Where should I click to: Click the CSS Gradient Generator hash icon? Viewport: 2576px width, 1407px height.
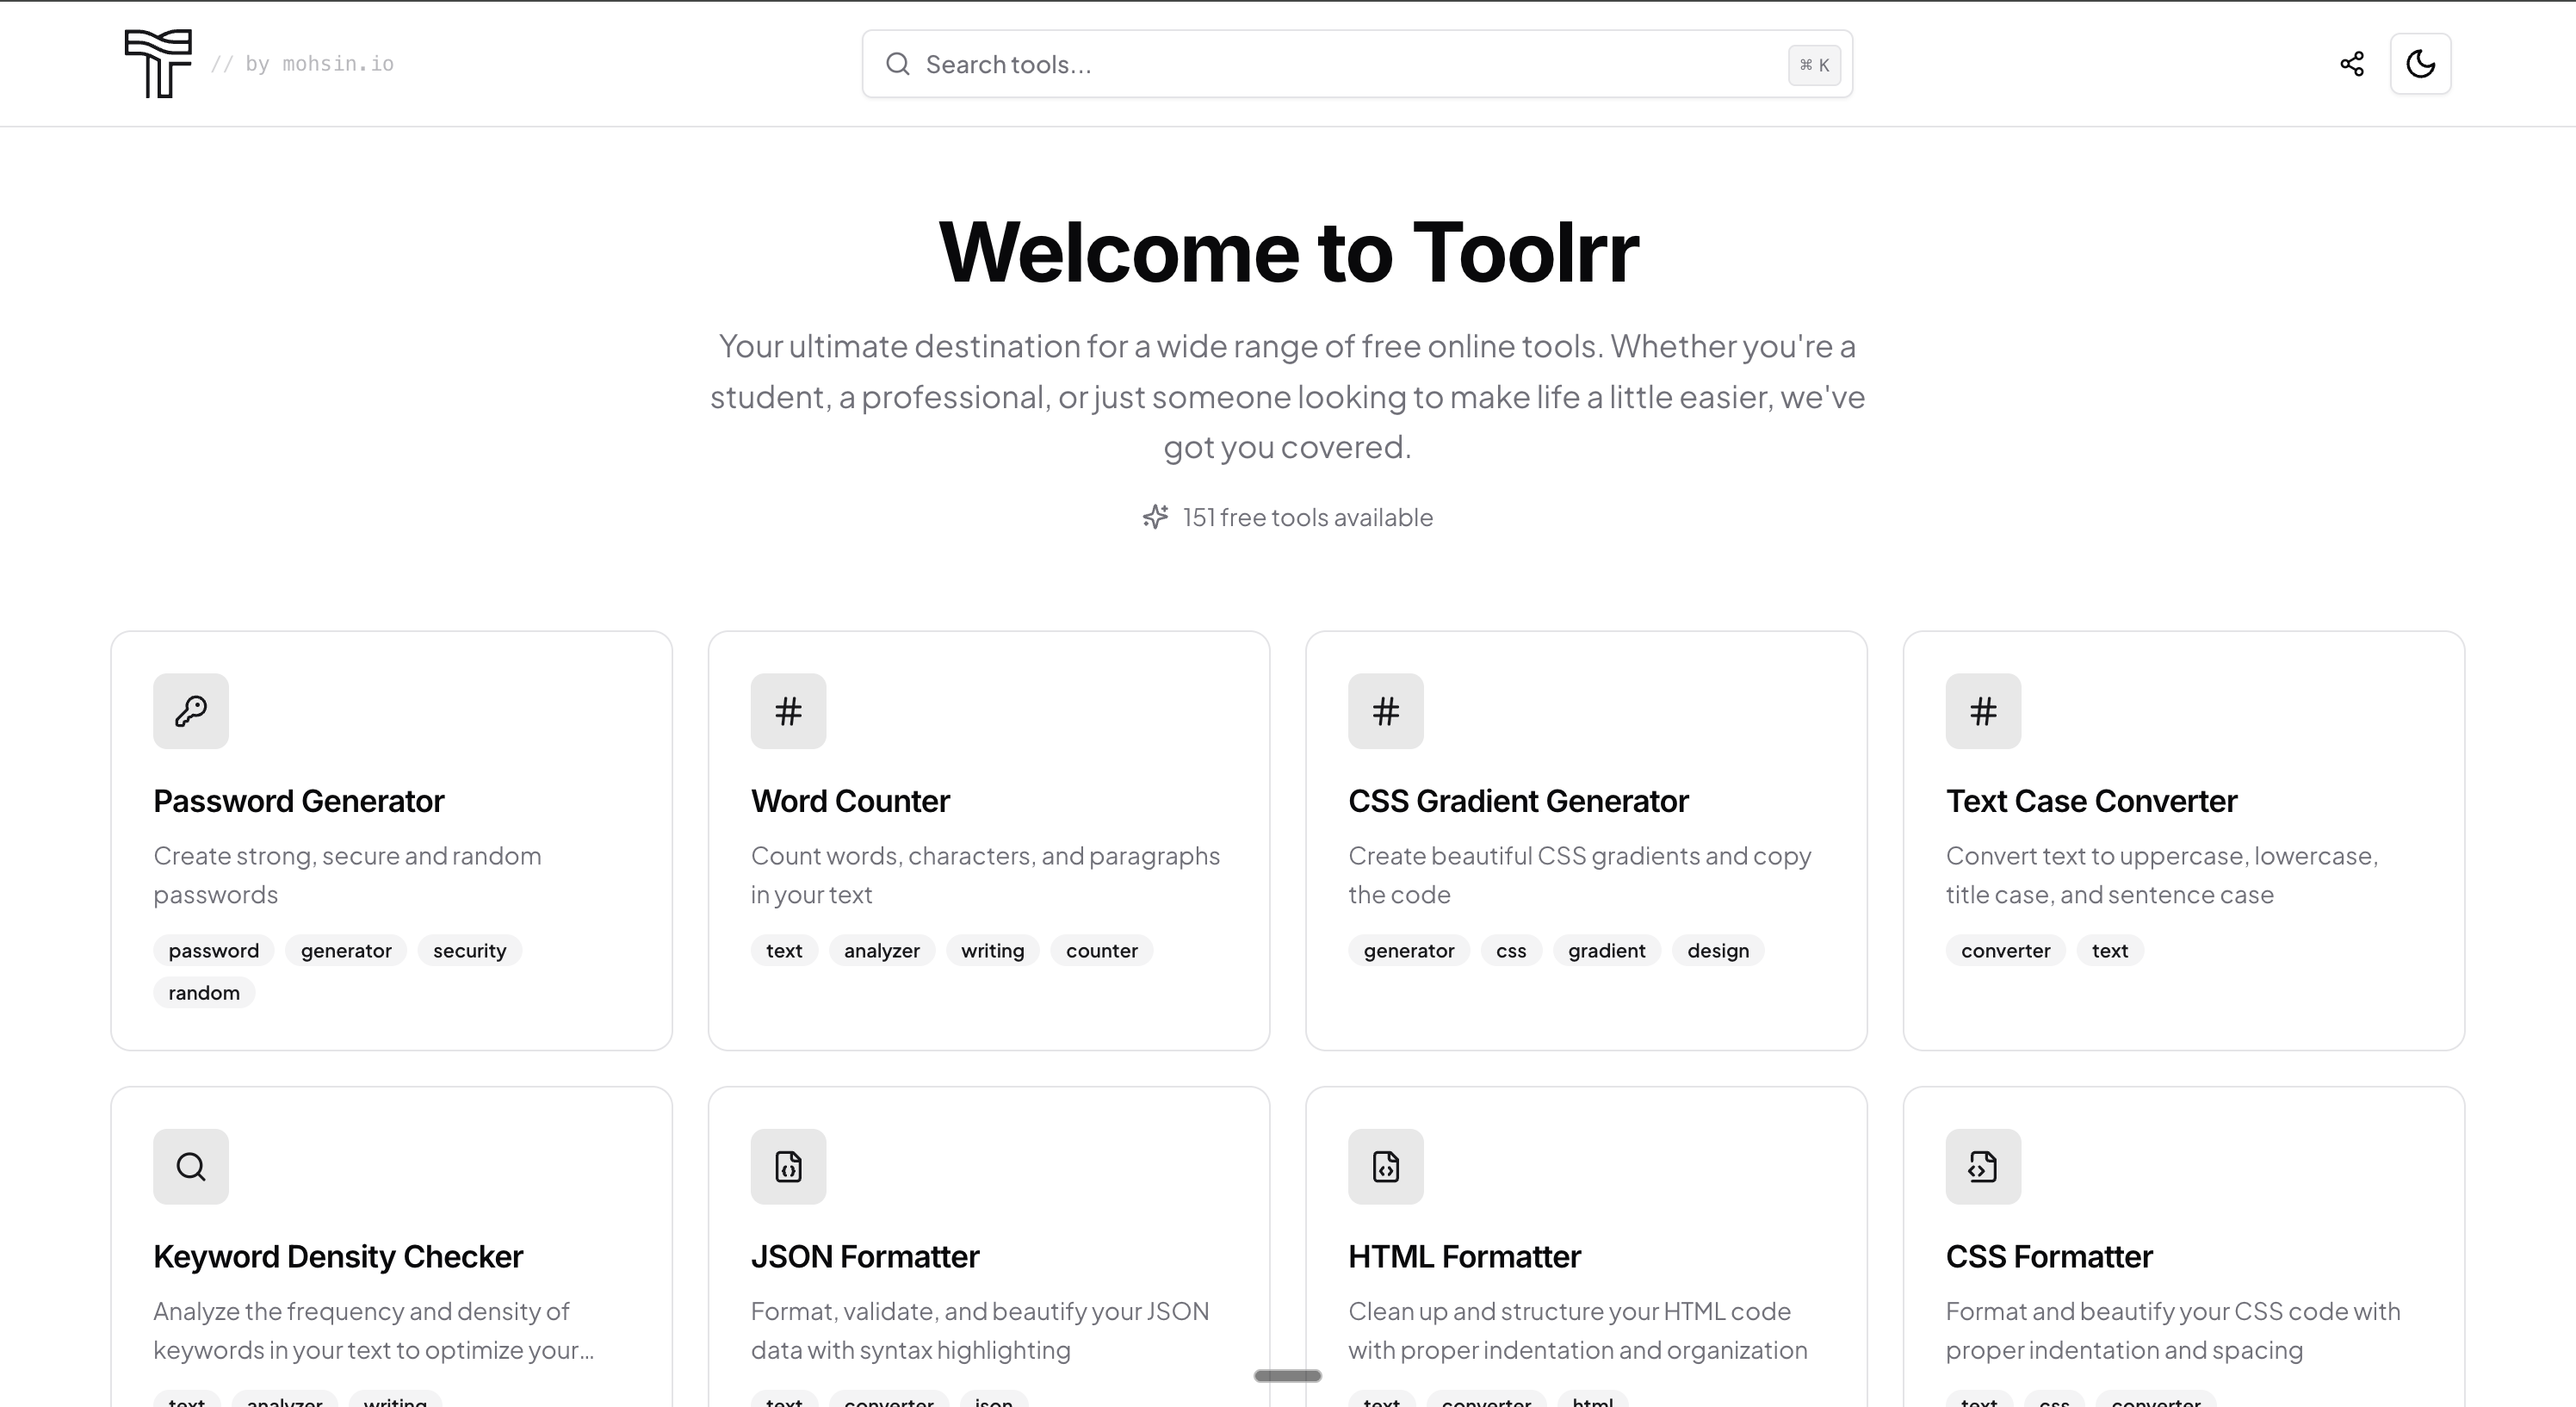1385,711
